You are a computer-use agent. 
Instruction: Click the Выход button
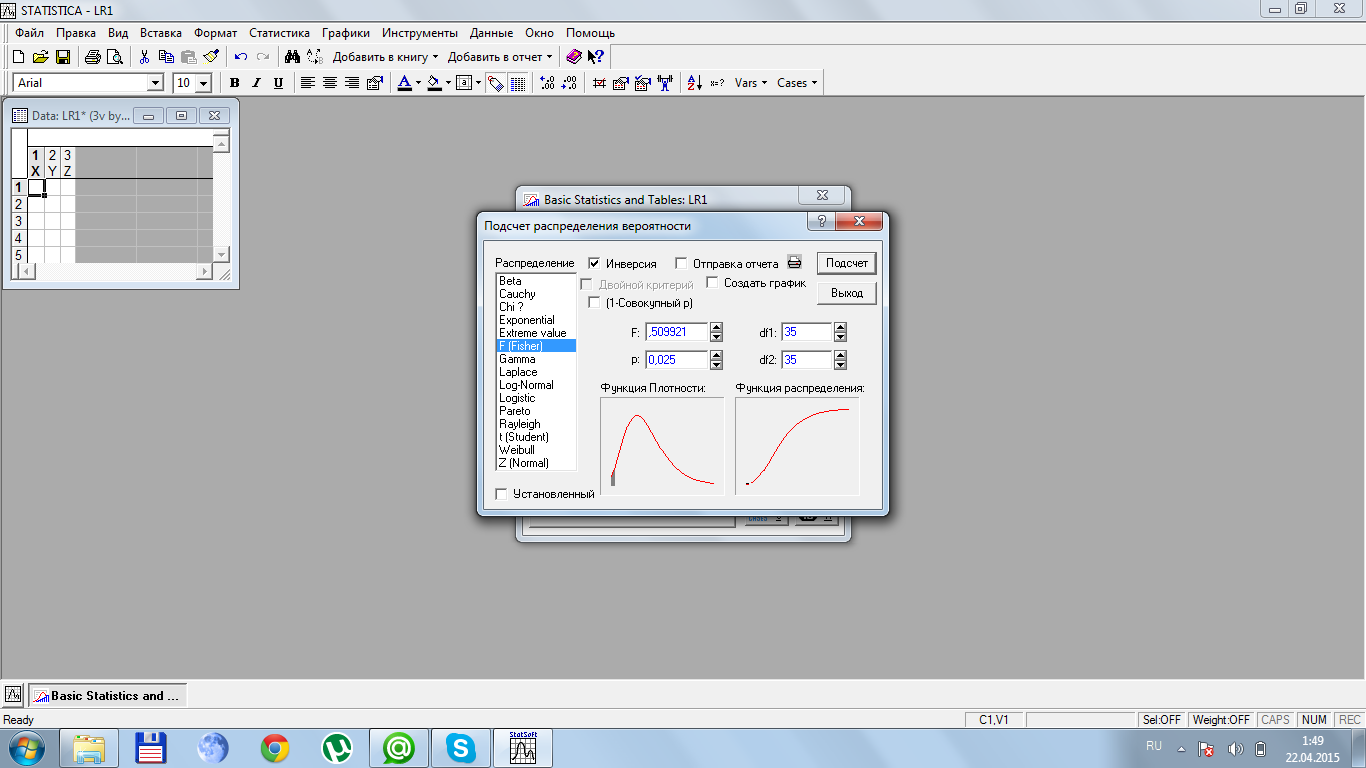(x=847, y=293)
